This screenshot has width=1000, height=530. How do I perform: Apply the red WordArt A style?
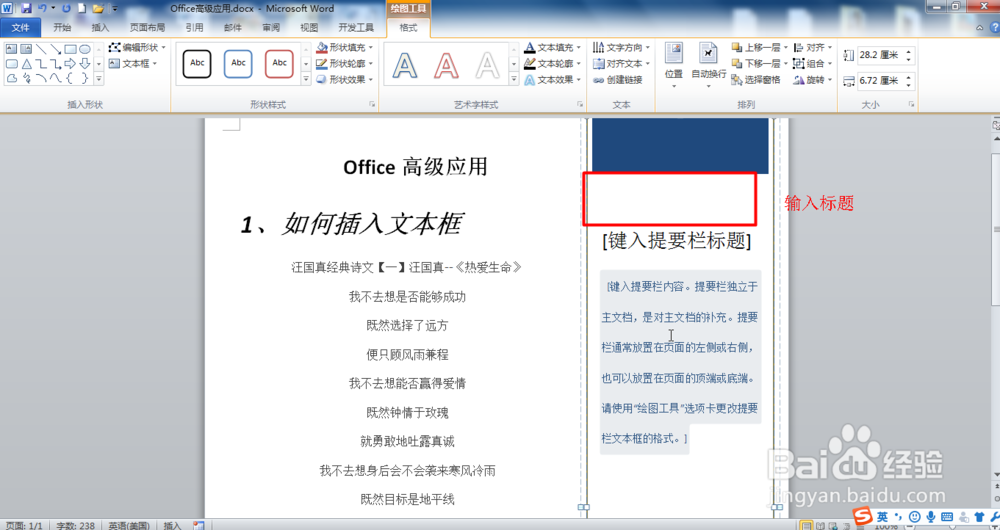tap(446, 65)
